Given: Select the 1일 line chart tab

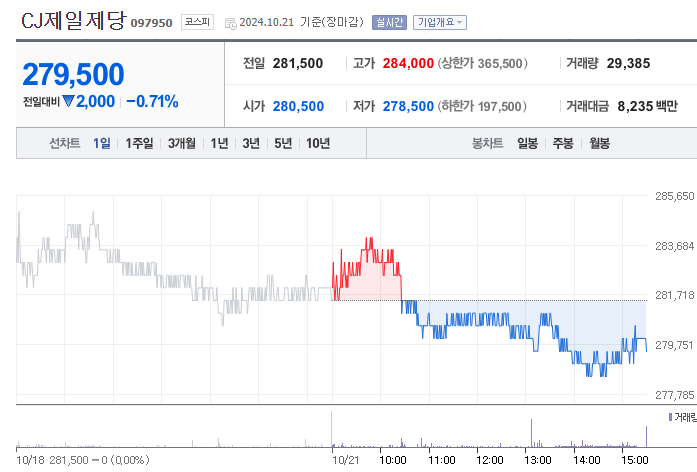Looking at the screenshot, I should [x=102, y=143].
